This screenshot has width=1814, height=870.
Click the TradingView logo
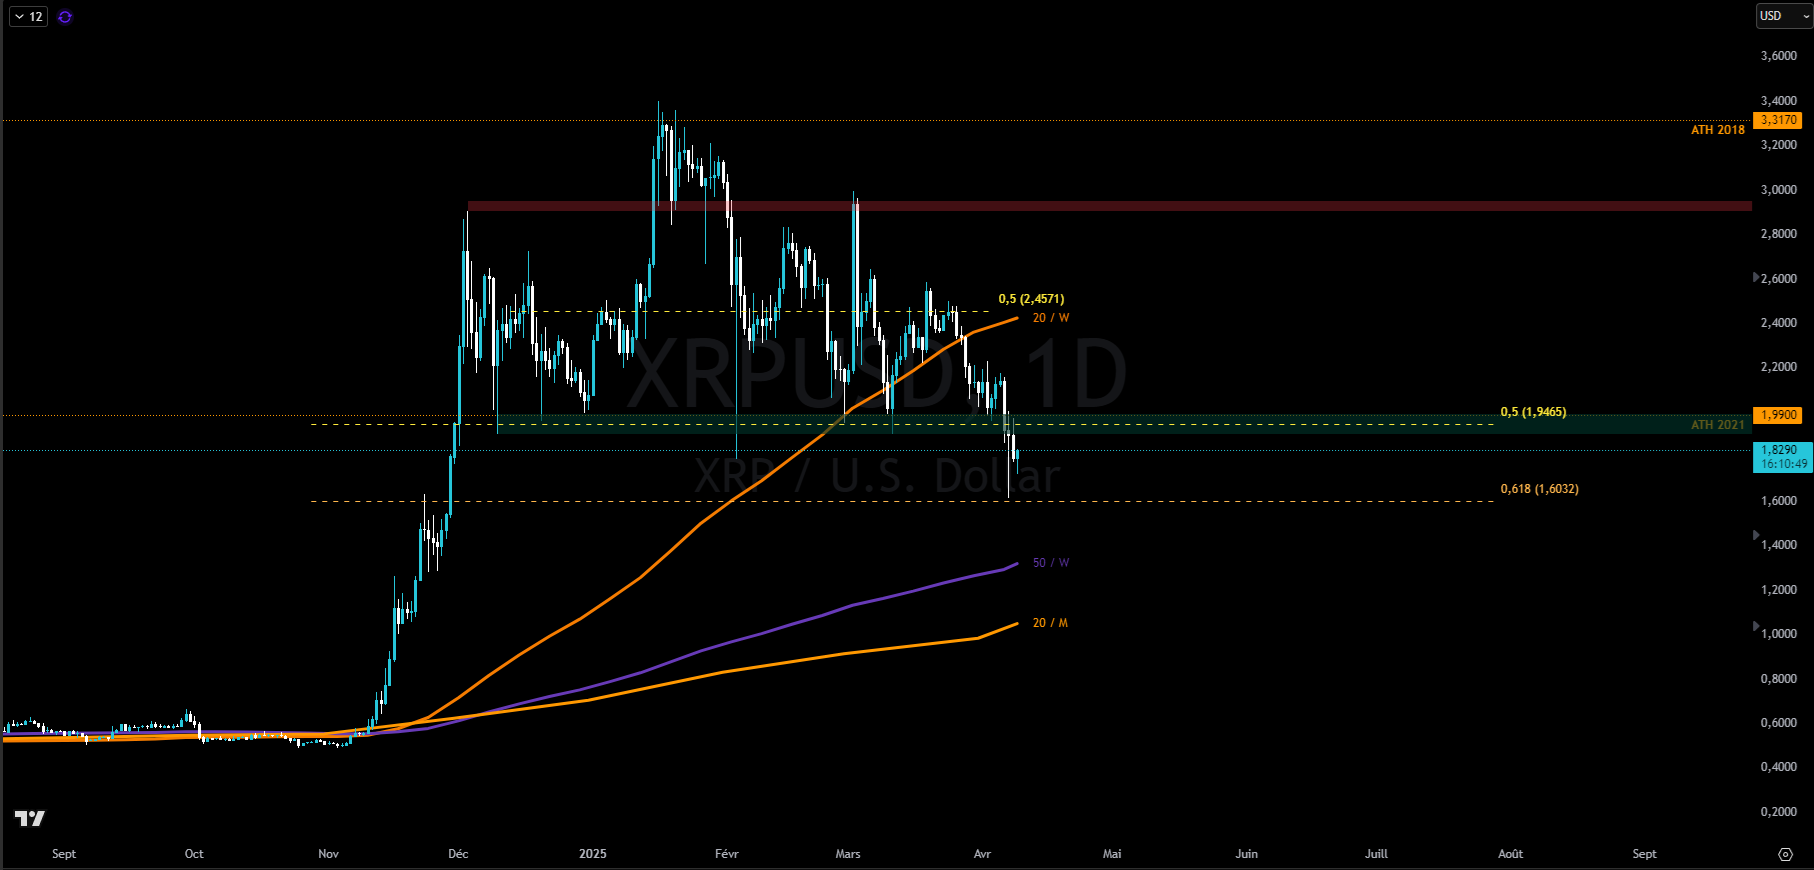(x=30, y=819)
